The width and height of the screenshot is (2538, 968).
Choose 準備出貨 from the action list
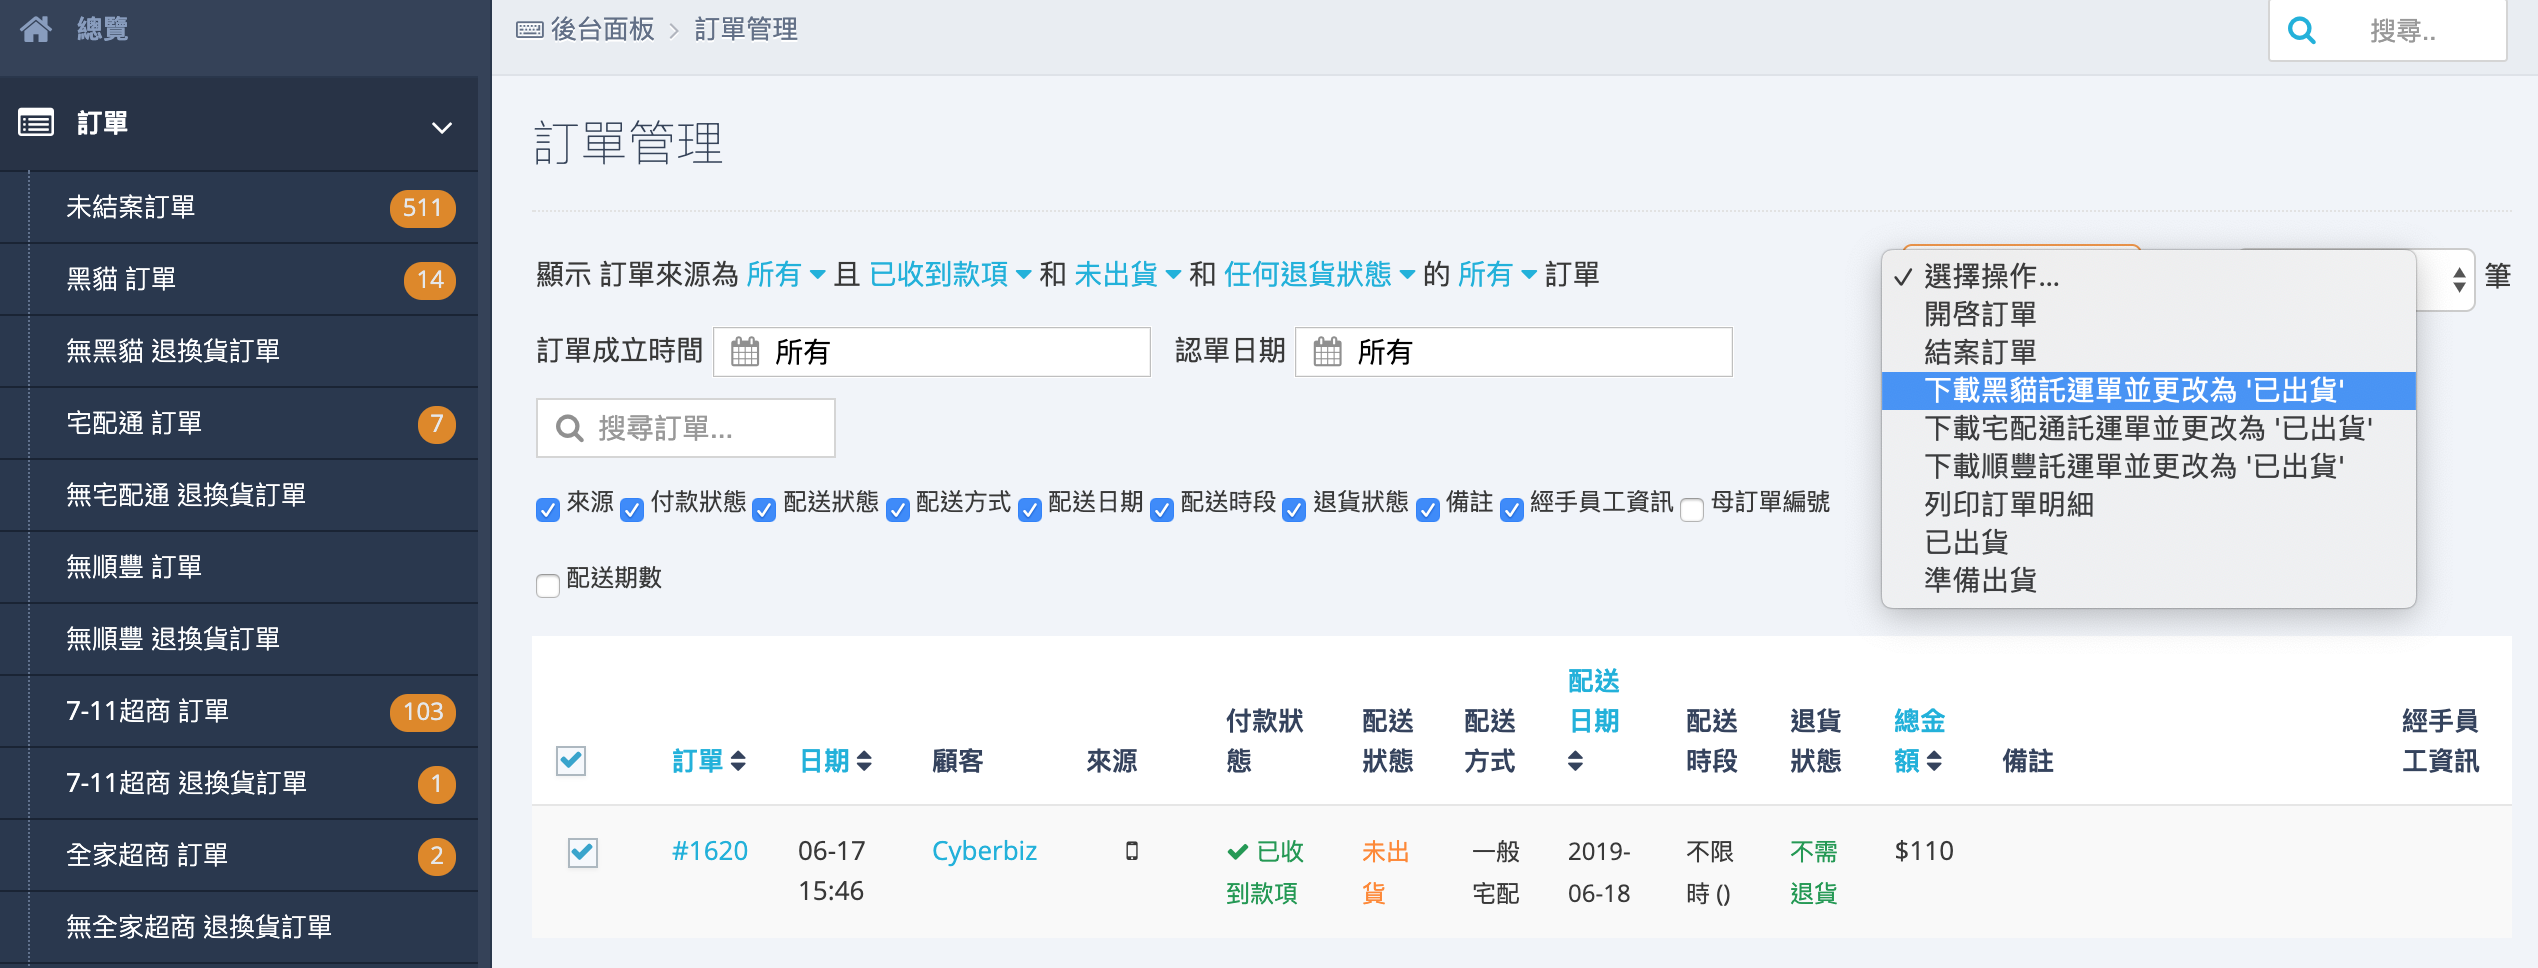(2148, 580)
